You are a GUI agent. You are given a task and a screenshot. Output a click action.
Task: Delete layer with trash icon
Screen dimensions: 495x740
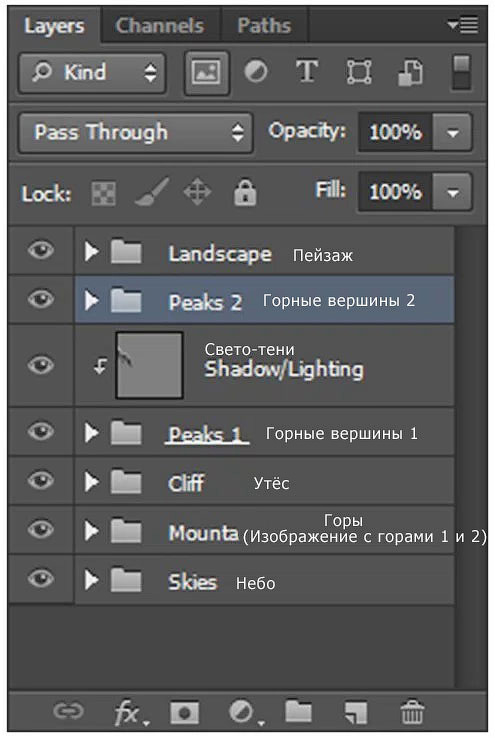pos(412,712)
